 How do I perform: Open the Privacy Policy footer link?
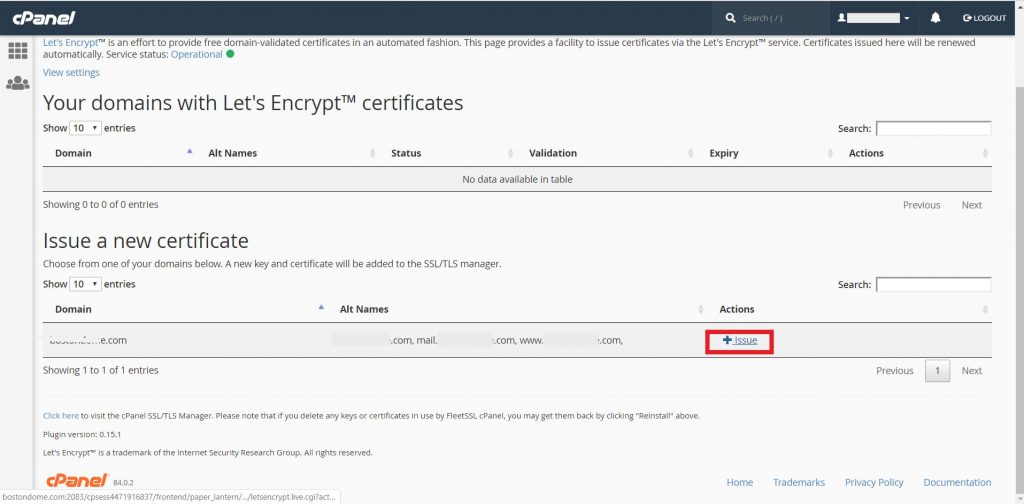[x=874, y=482]
